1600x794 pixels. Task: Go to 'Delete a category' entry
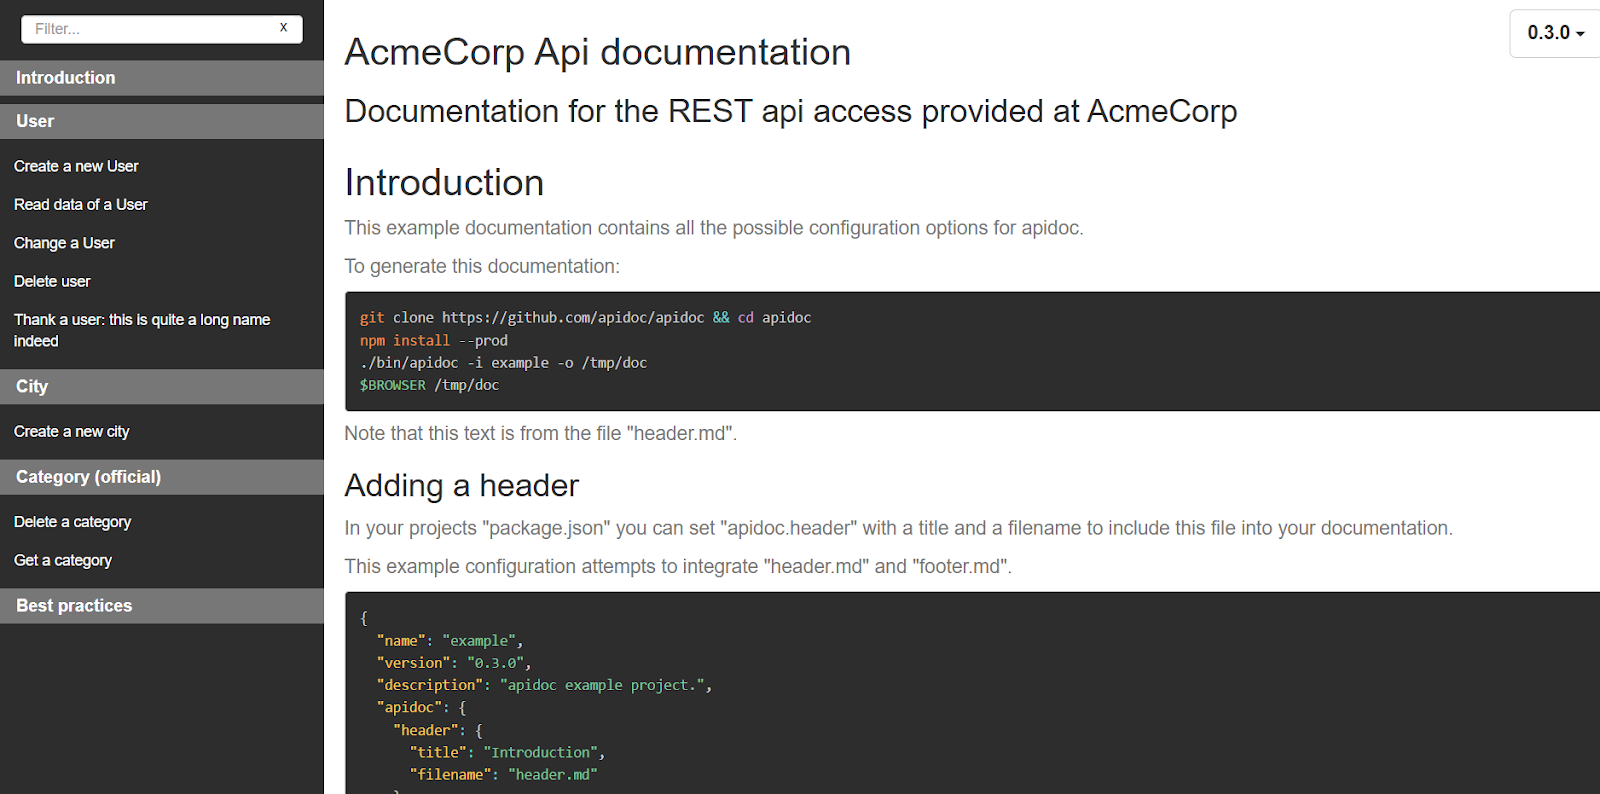(x=72, y=522)
